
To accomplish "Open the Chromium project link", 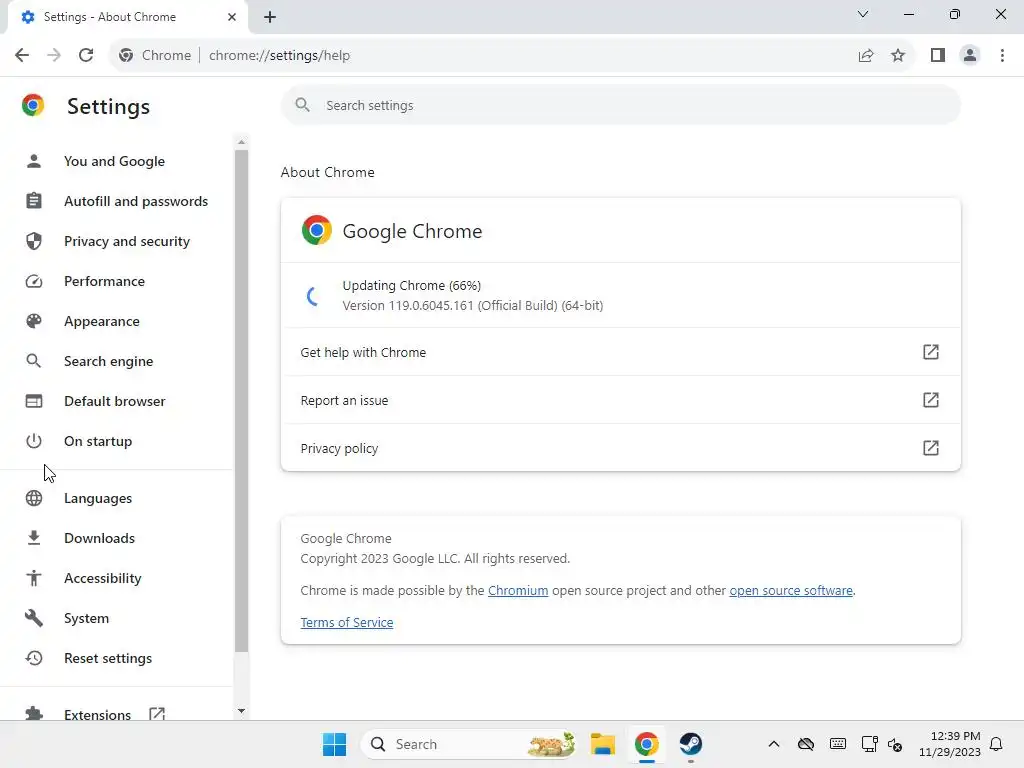I will [518, 590].
